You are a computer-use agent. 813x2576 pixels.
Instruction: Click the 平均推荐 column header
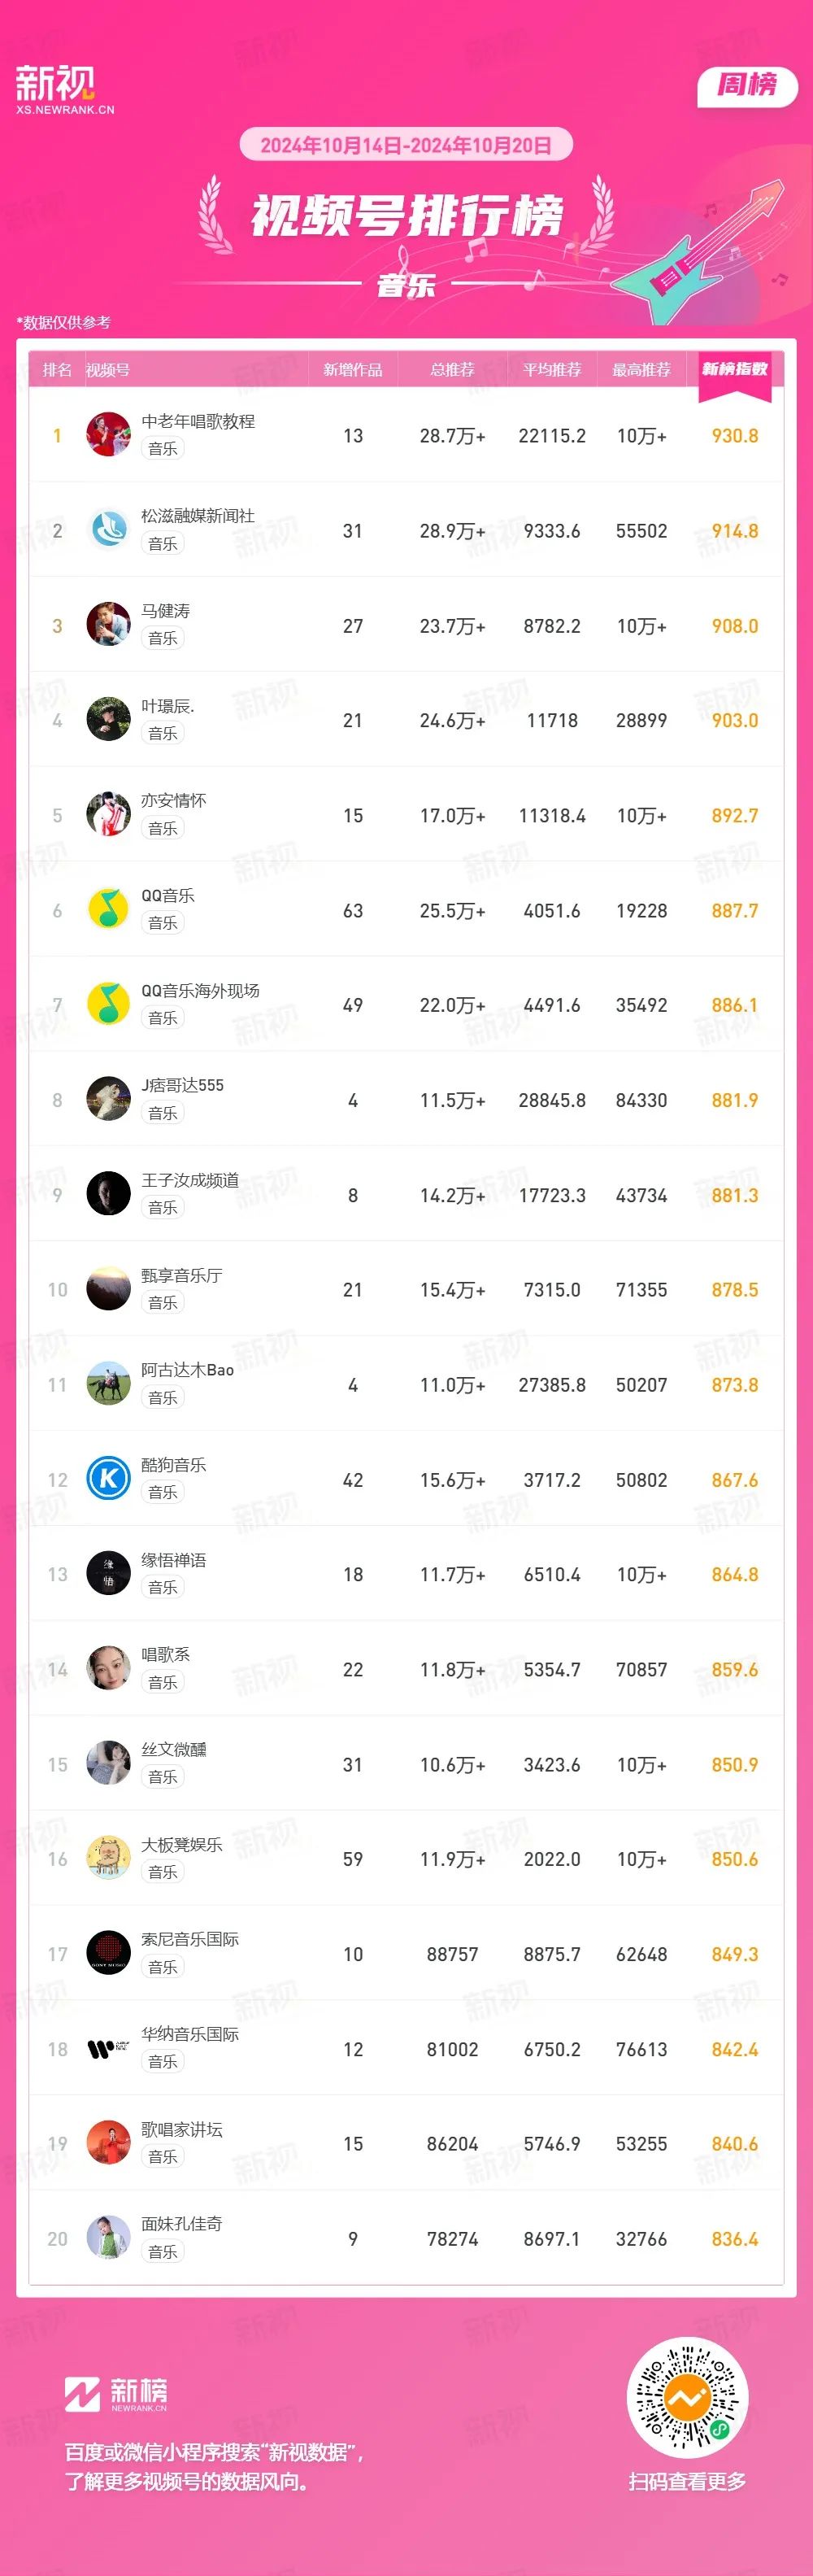[x=552, y=370]
